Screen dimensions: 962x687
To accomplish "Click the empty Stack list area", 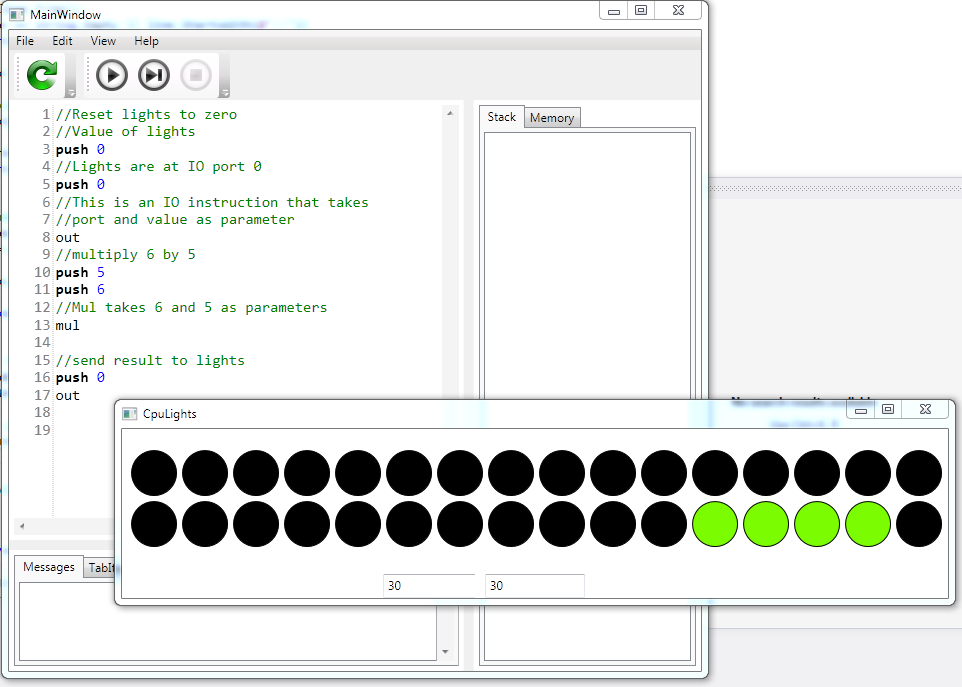I will click(587, 265).
